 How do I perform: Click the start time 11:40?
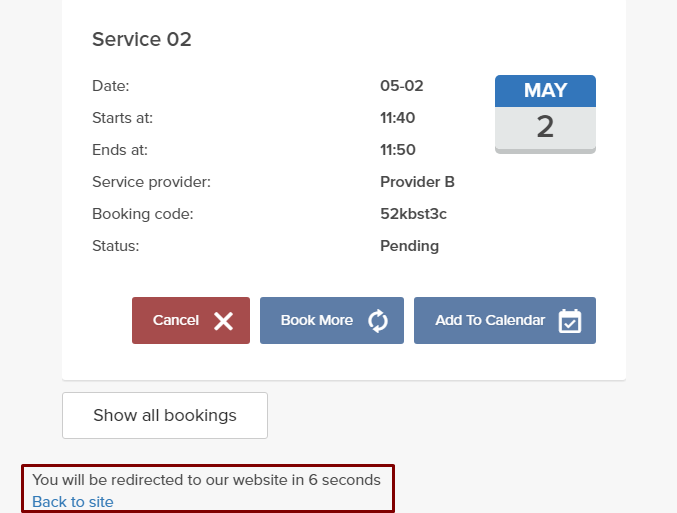397,118
